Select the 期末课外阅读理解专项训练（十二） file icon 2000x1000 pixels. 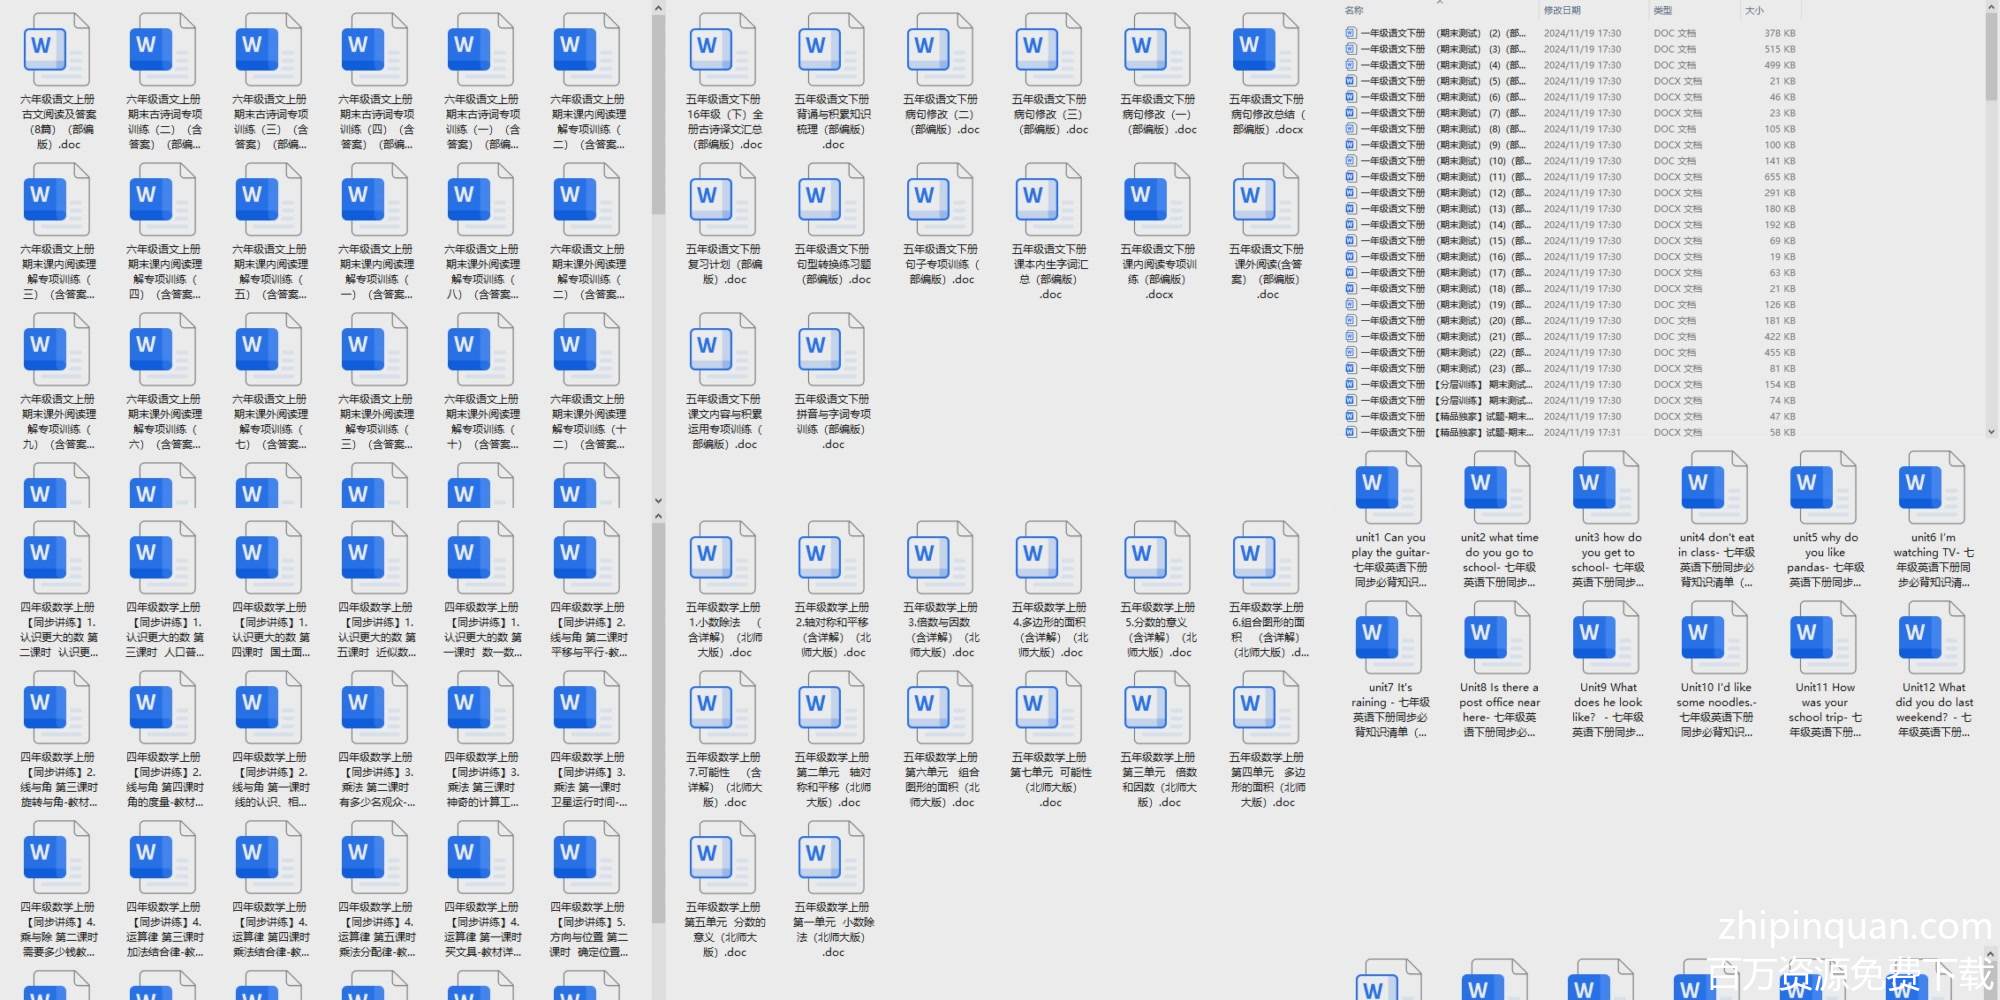click(587, 350)
